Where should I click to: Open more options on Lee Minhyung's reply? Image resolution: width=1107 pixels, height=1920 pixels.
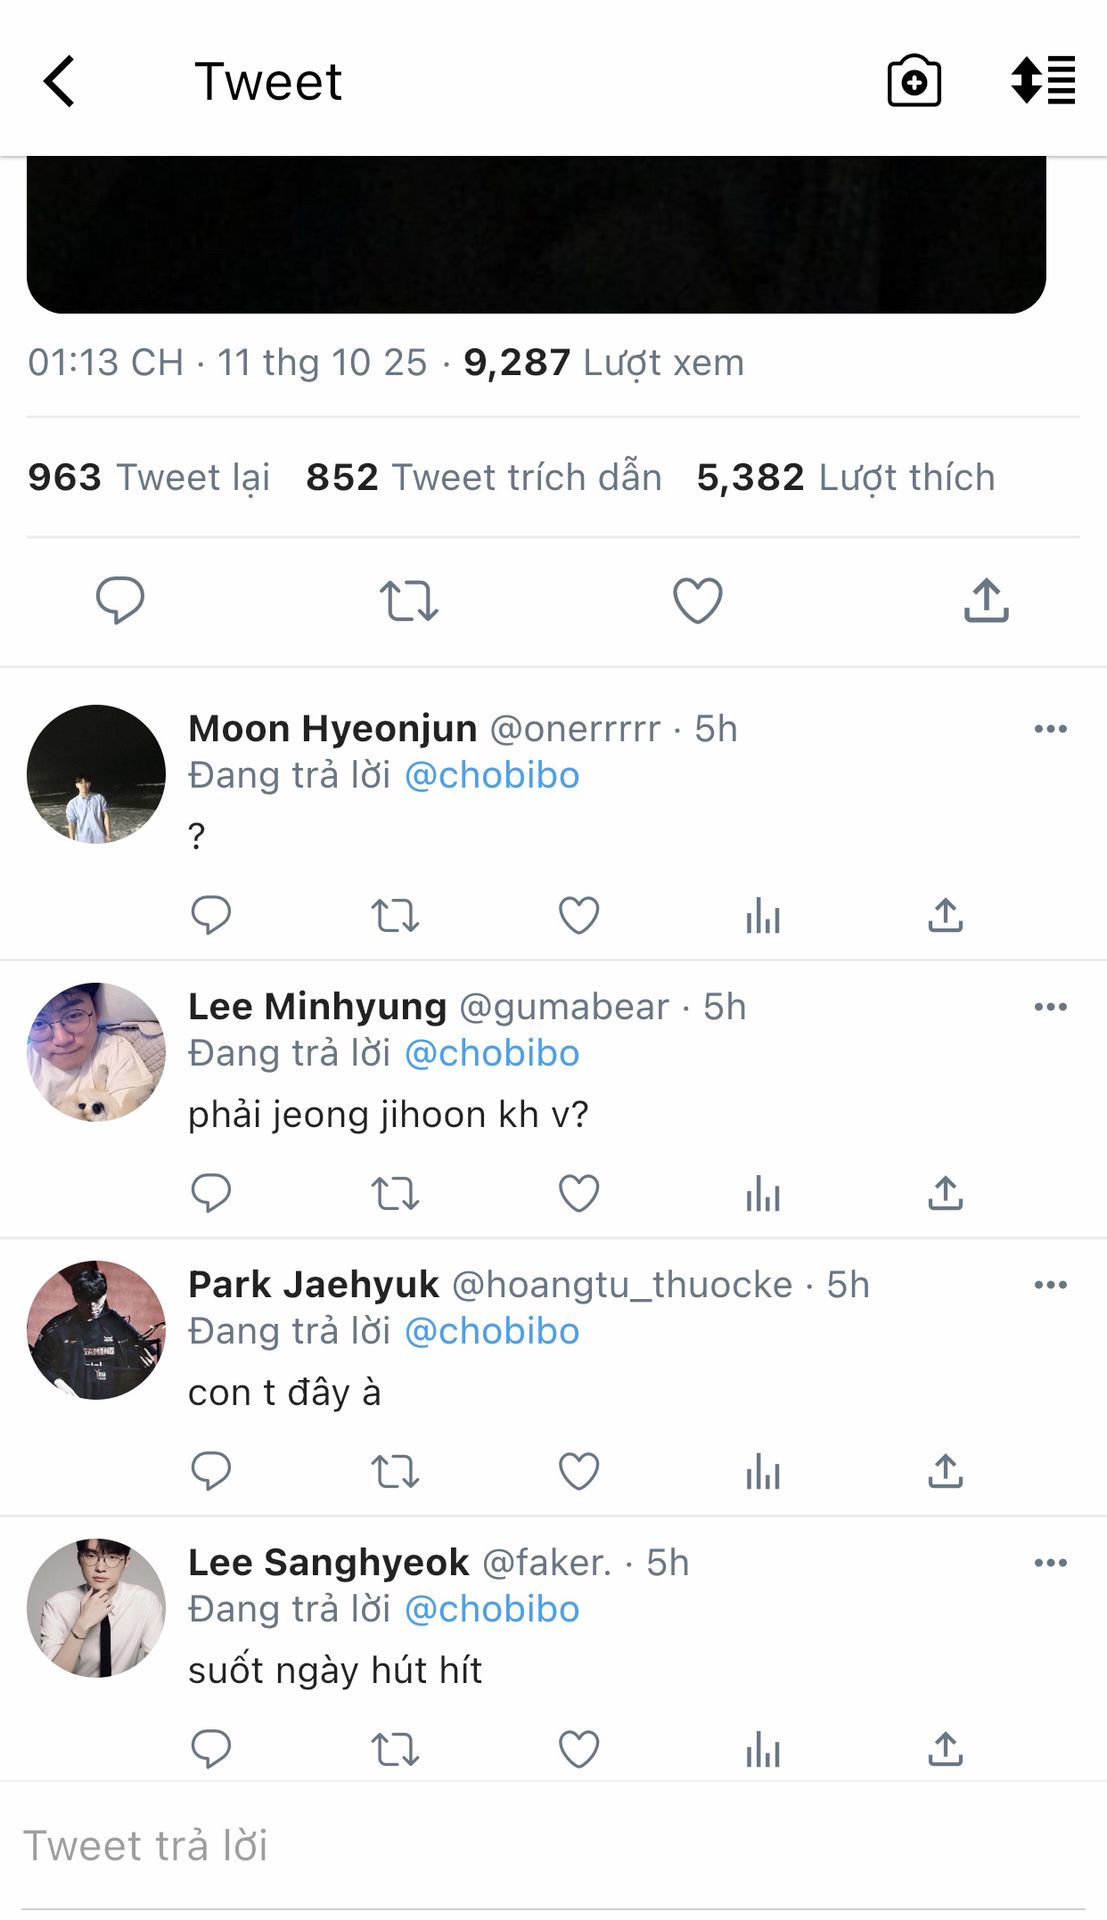tap(1050, 1007)
